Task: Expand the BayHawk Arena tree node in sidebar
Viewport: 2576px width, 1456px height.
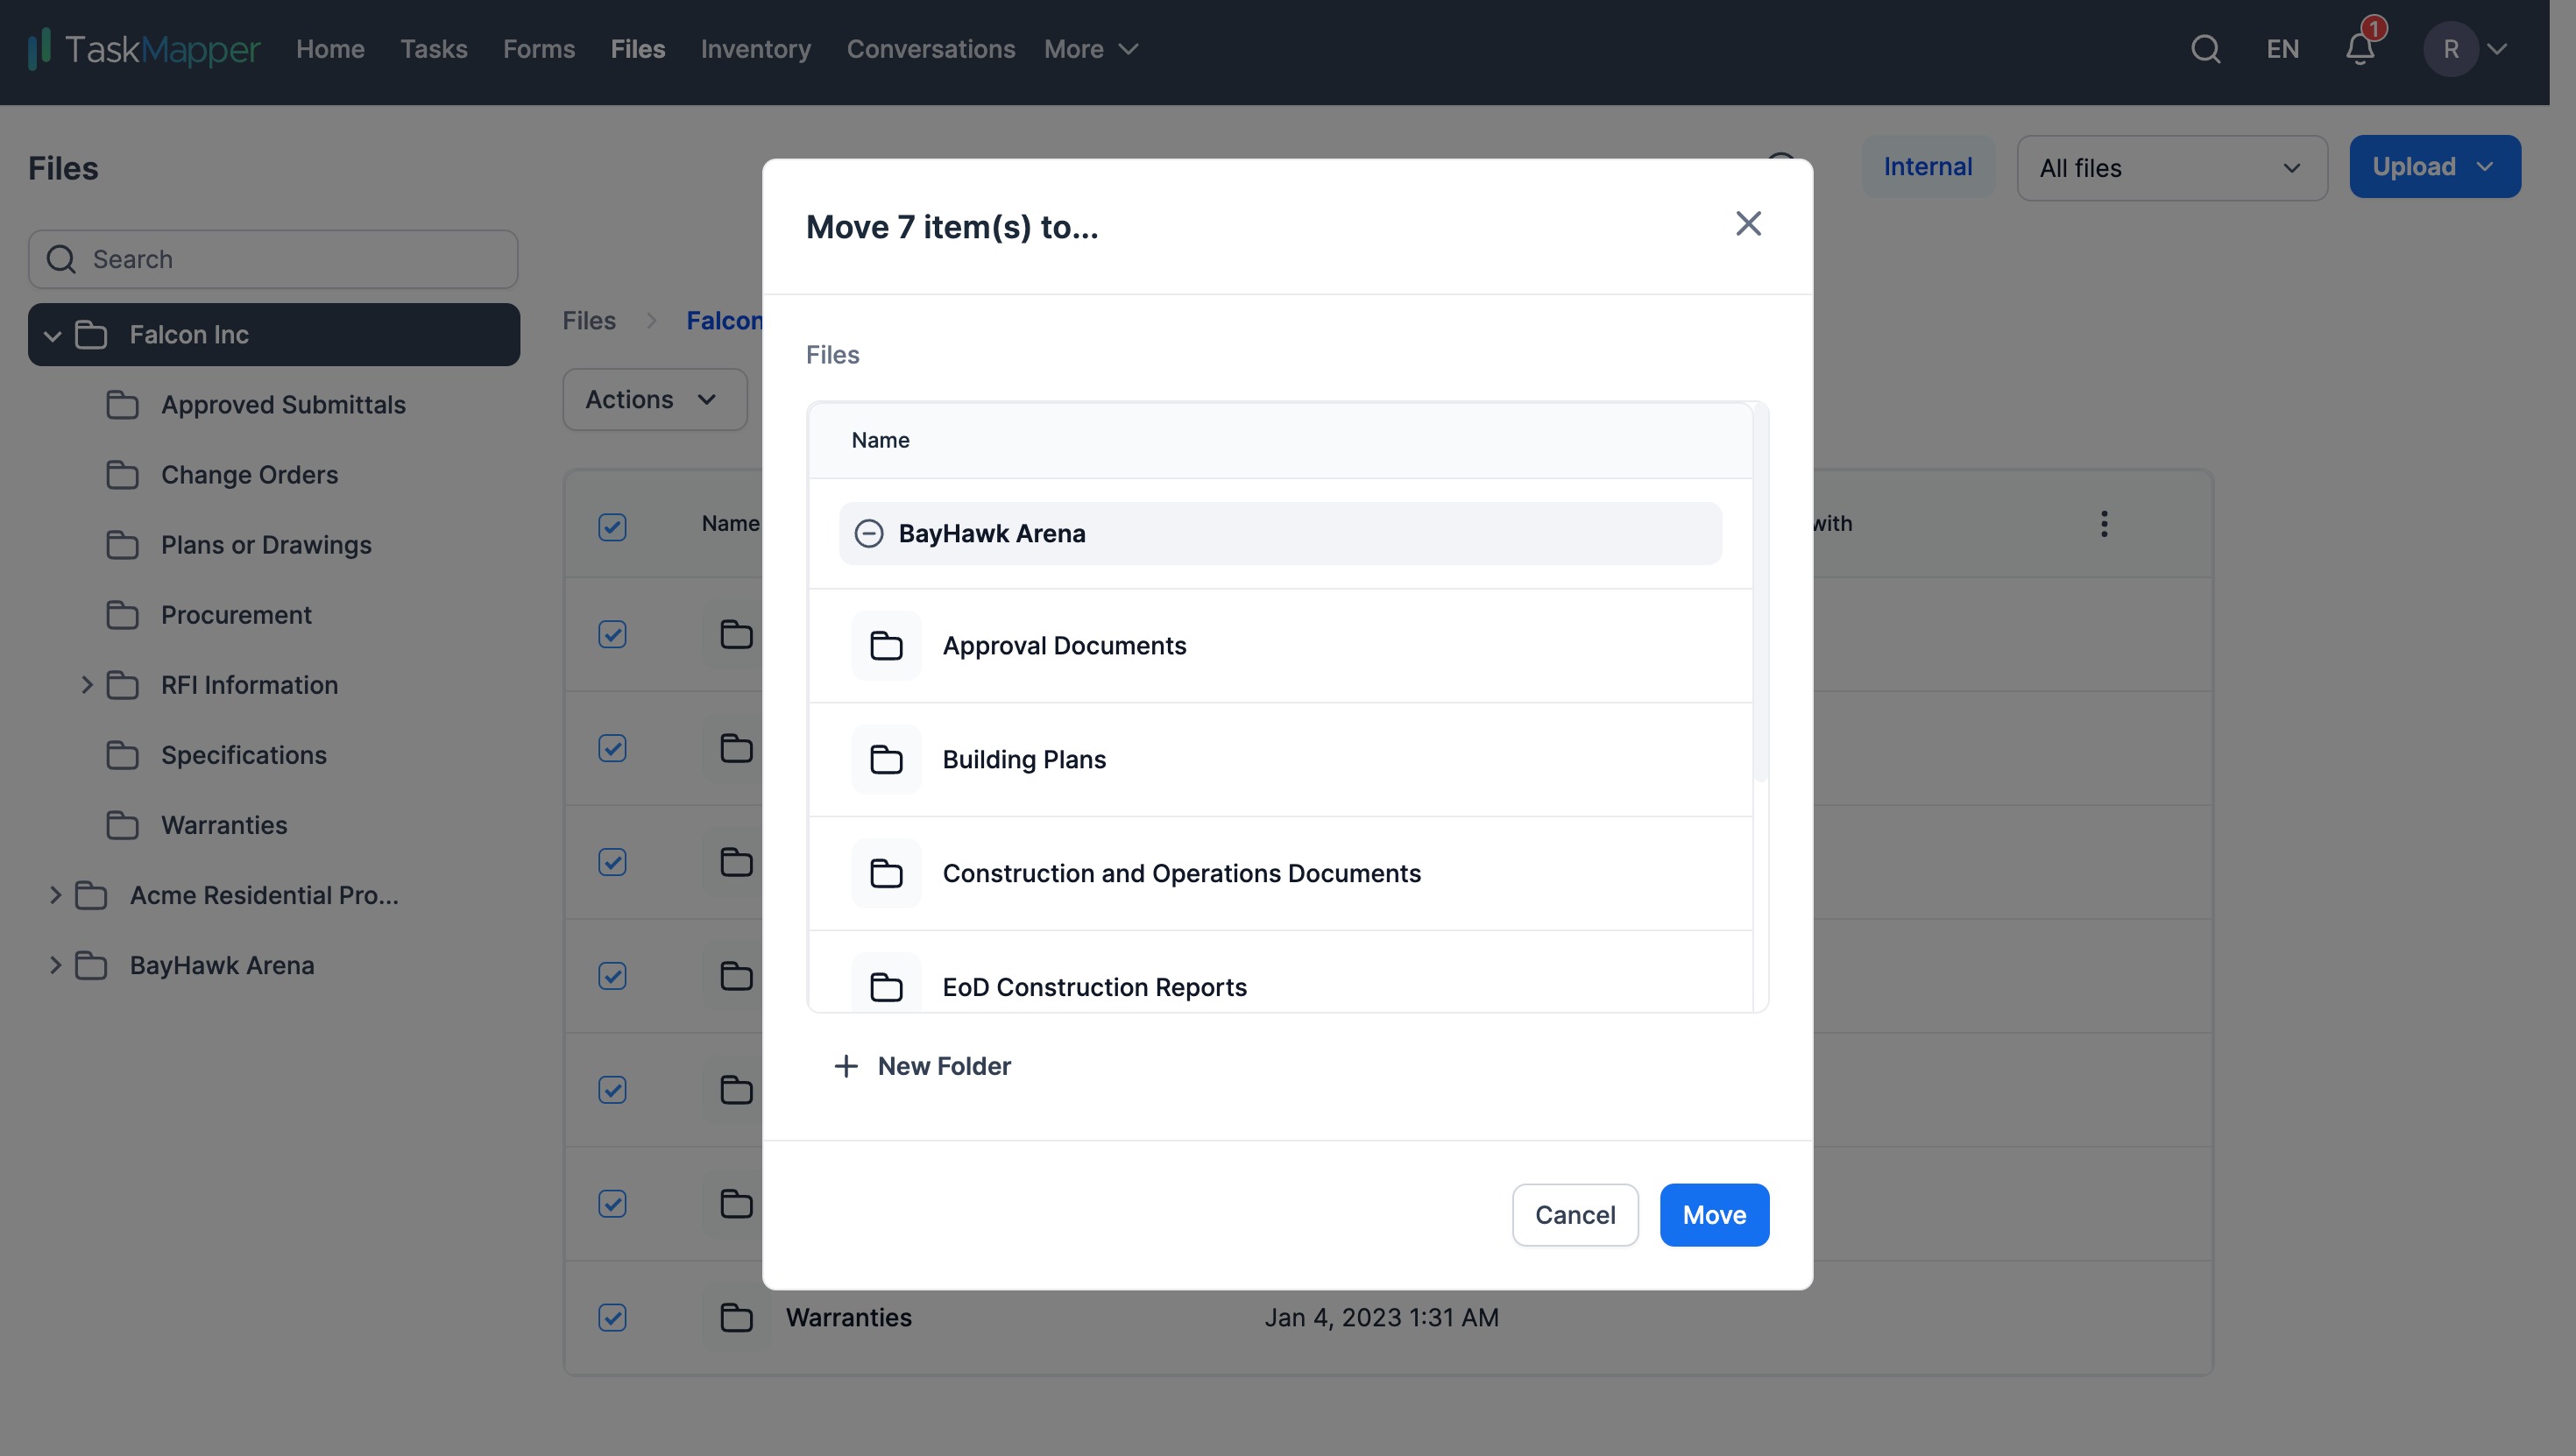Action: (x=55, y=965)
